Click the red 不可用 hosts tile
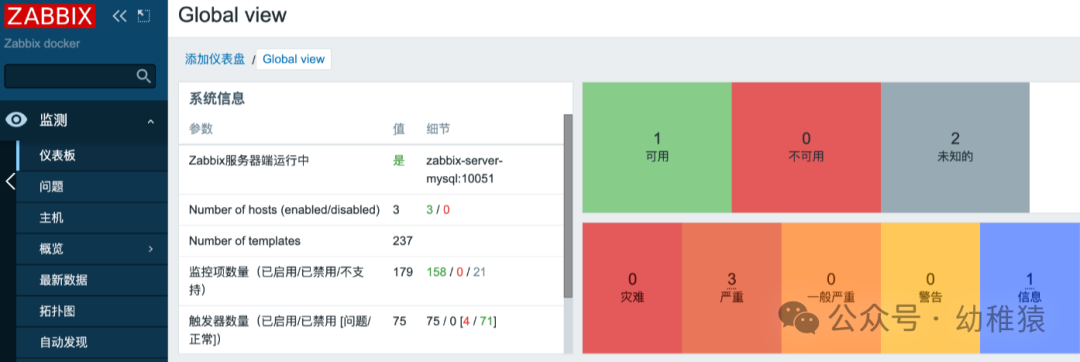The image size is (1080, 362). (x=806, y=147)
